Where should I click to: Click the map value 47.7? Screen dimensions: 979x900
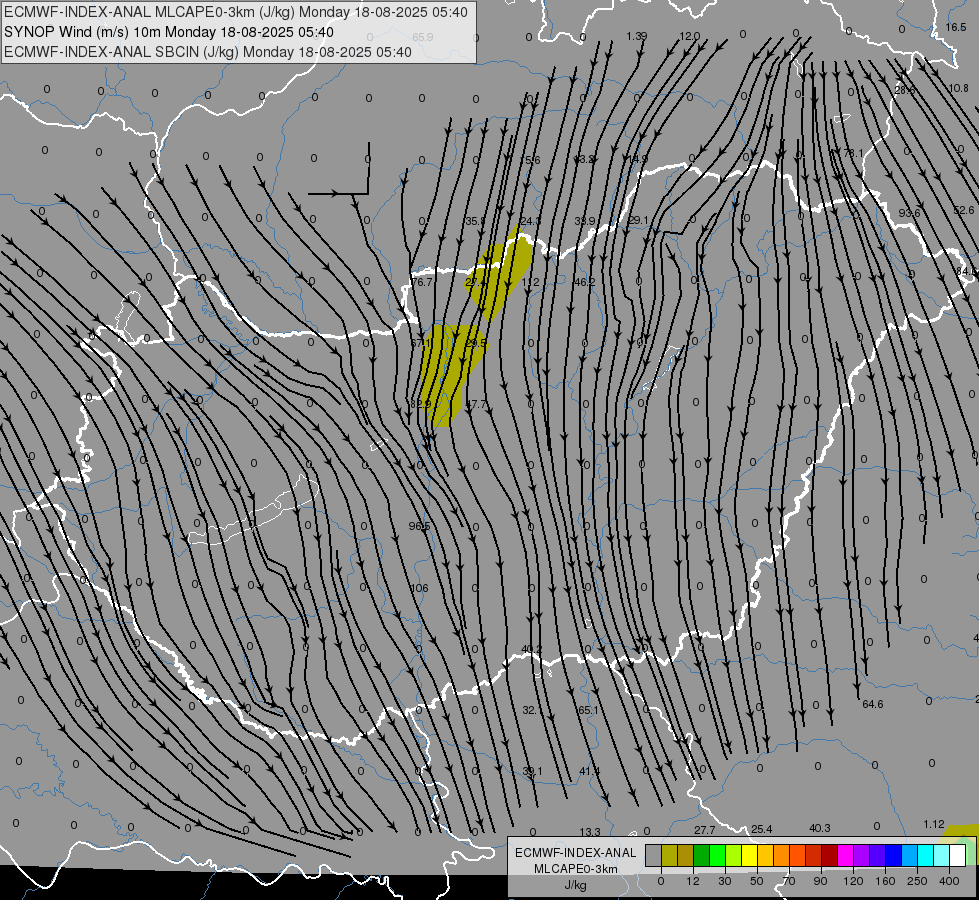coord(476,405)
